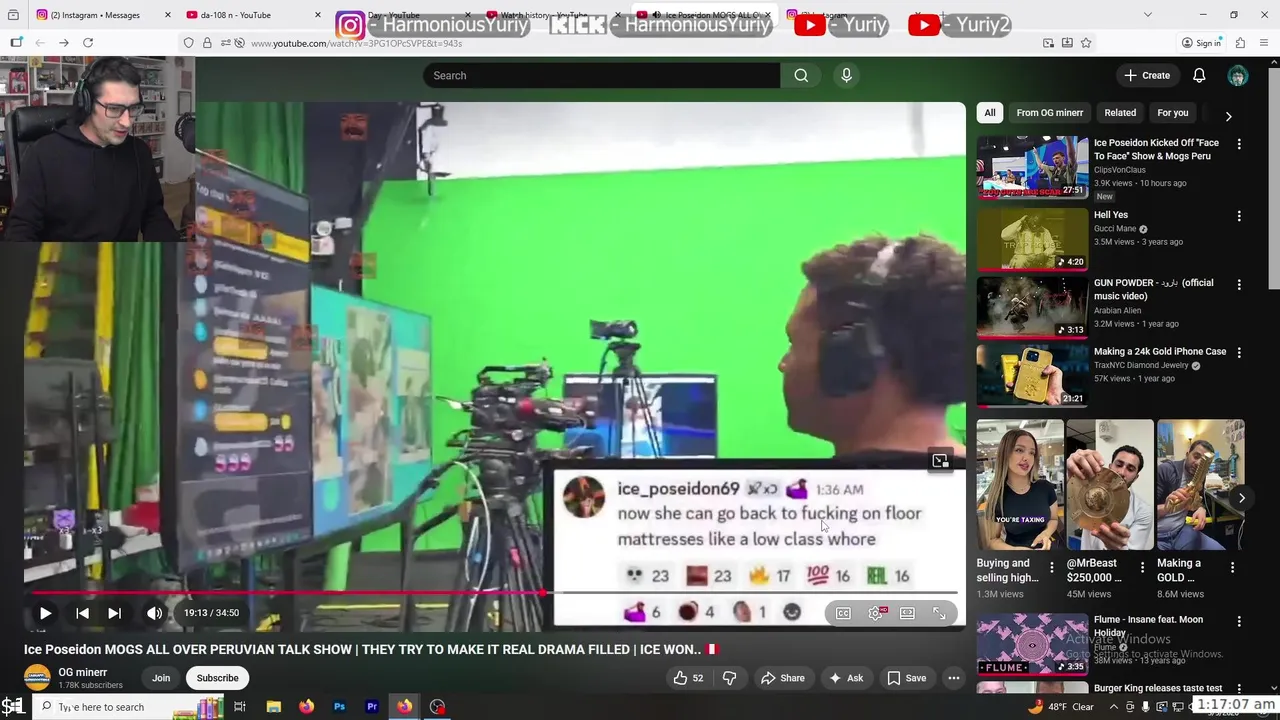Open the Ask AI button
This screenshot has width=1280, height=720.
click(845, 678)
